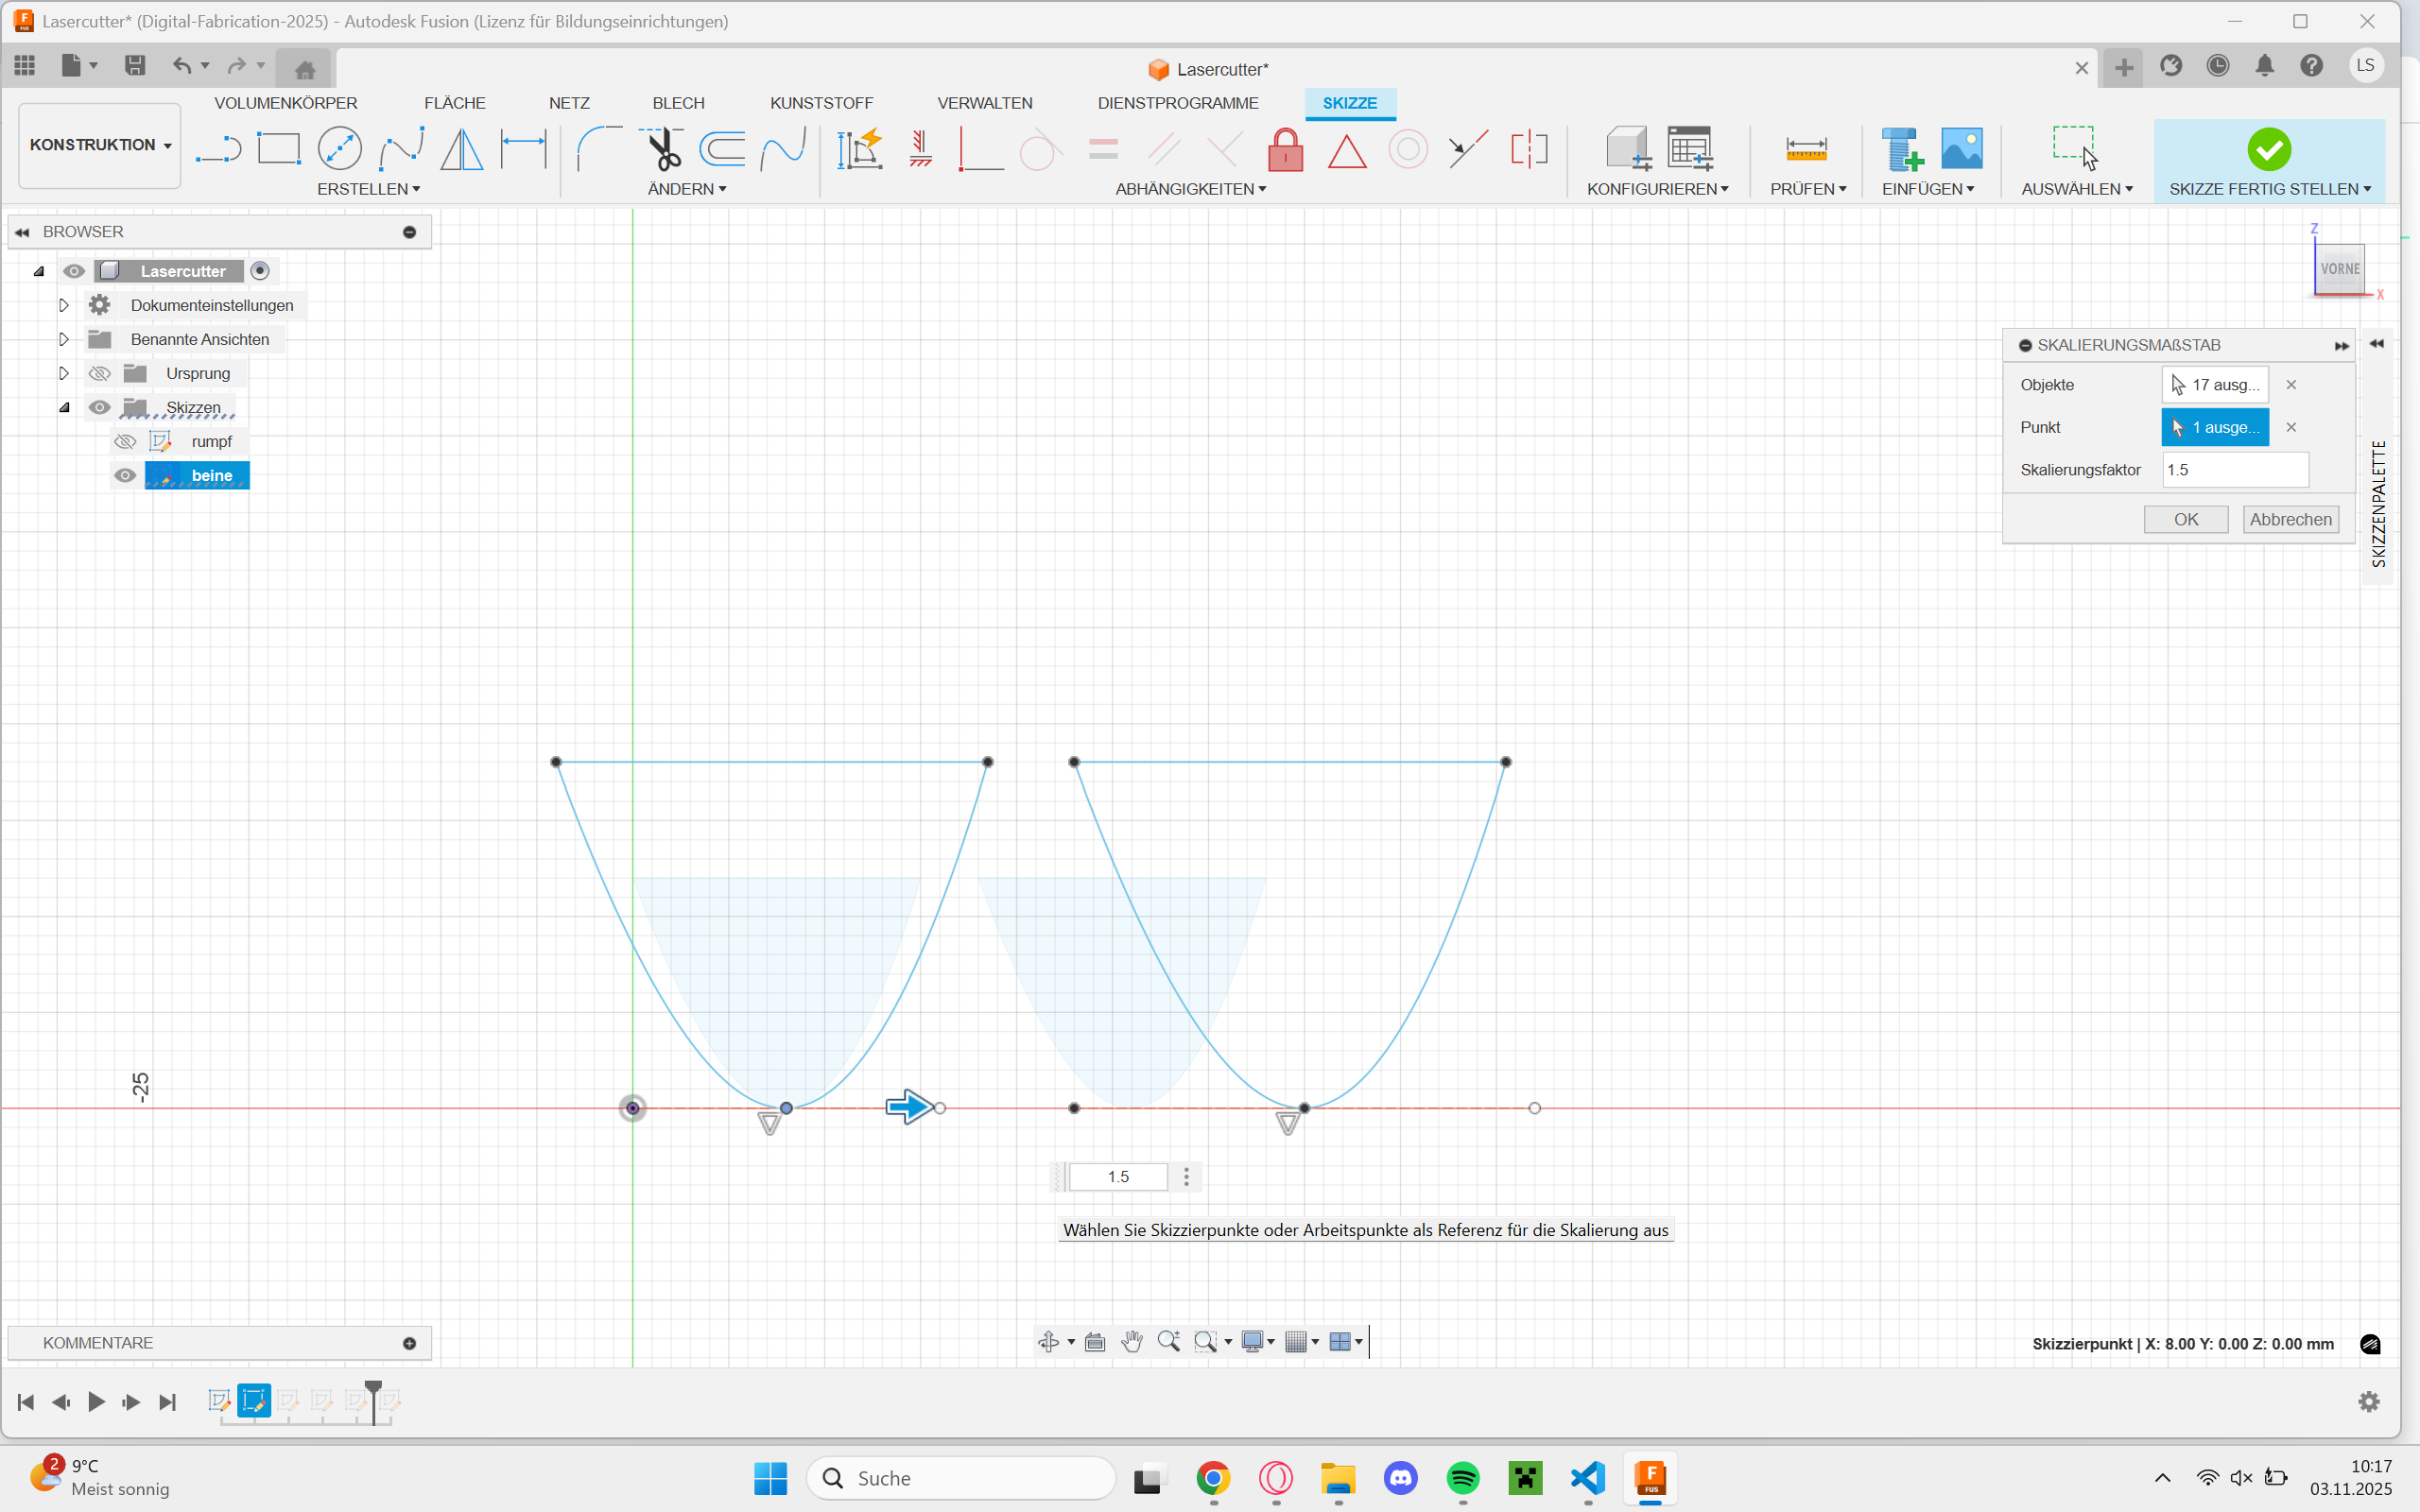The width and height of the screenshot is (2420, 1512).
Task: Expand the Dokumenteinstellungen tree node
Action: coord(64,305)
